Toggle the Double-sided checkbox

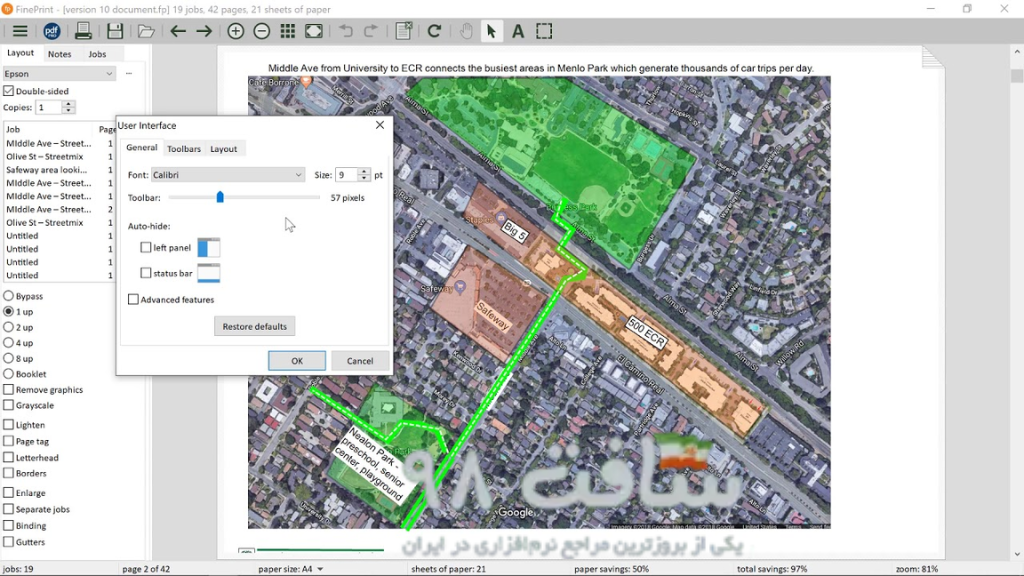[8, 91]
